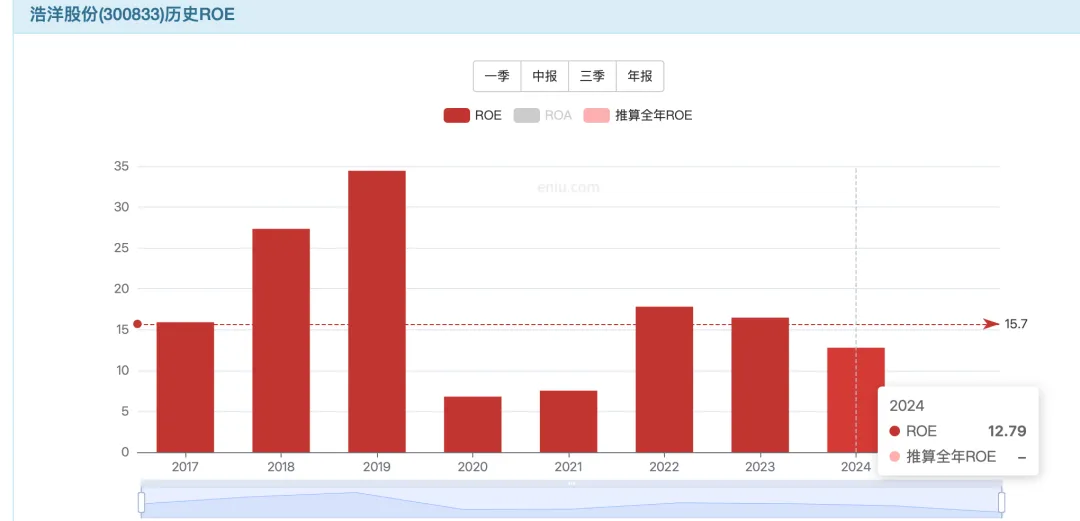
Task: Toggle the greyed ROA legend series
Action: (x=543, y=116)
